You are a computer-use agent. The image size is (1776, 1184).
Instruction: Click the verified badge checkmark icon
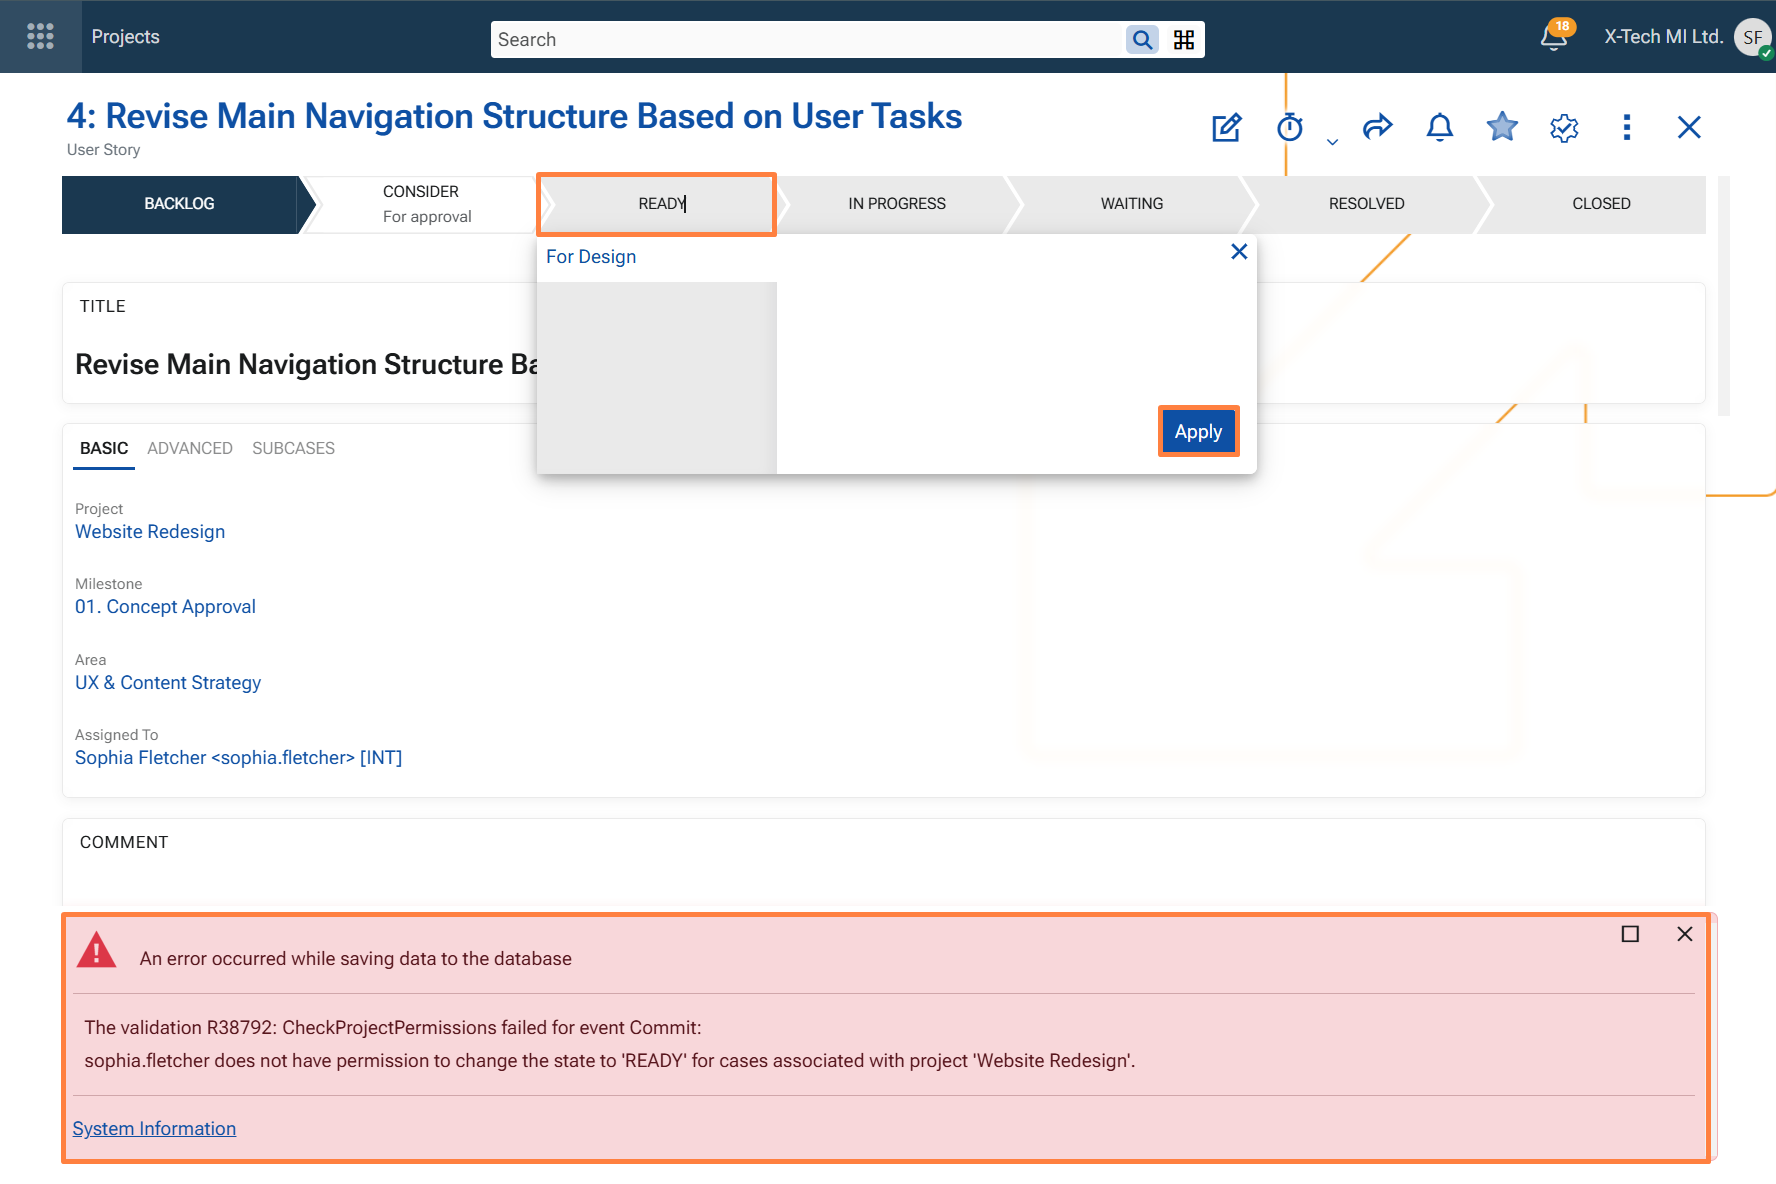[1564, 127]
